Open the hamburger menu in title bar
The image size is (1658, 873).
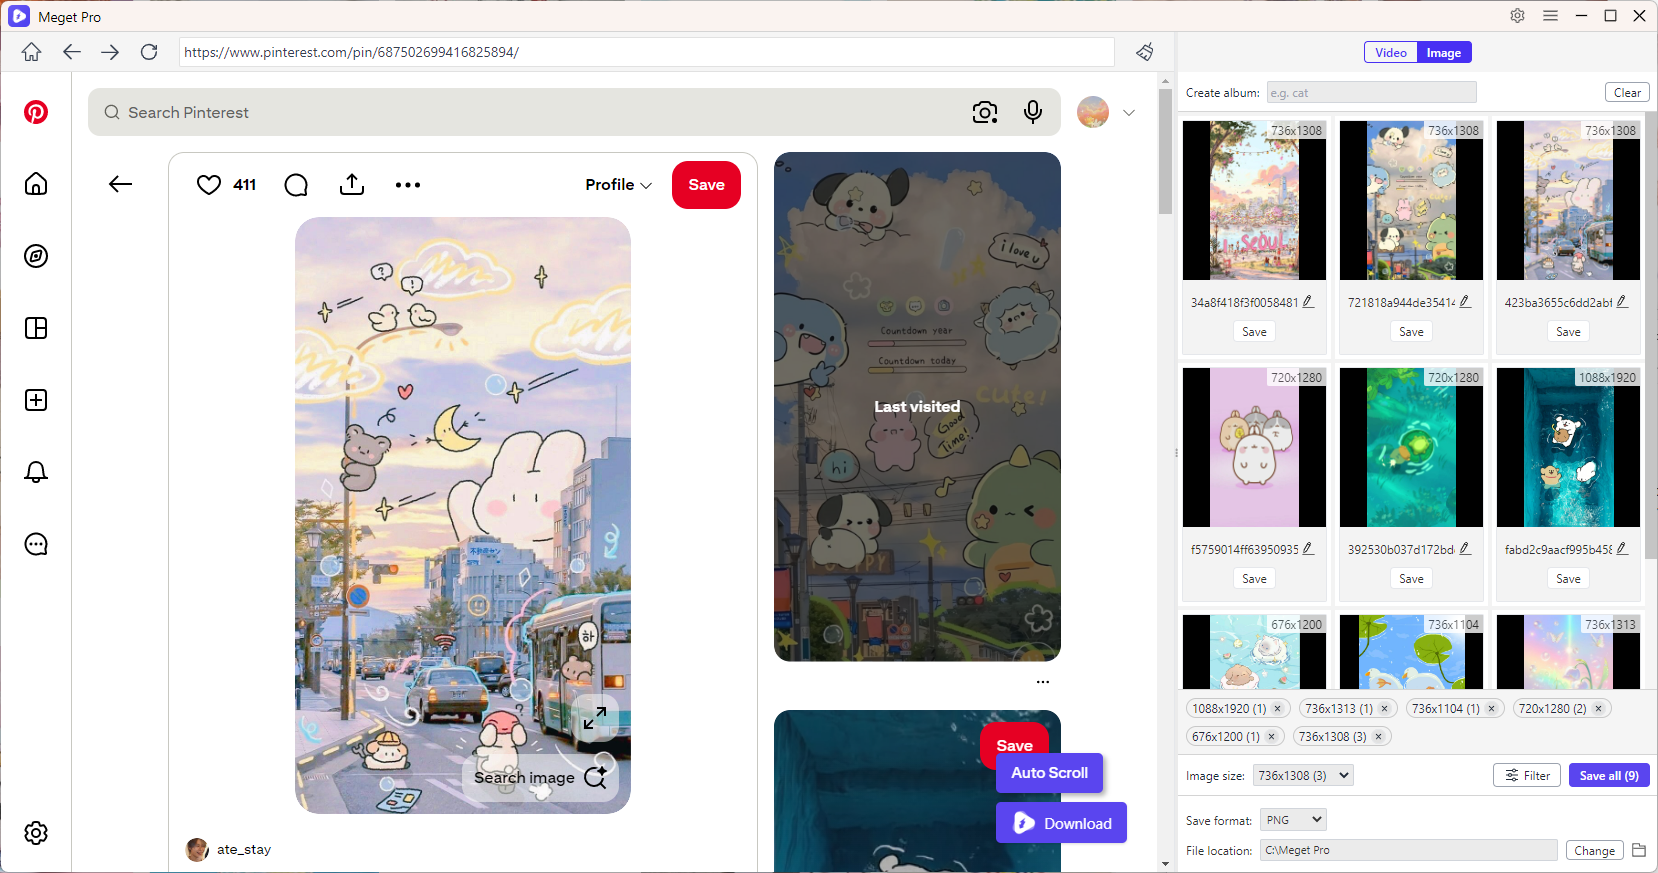point(1550,16)
